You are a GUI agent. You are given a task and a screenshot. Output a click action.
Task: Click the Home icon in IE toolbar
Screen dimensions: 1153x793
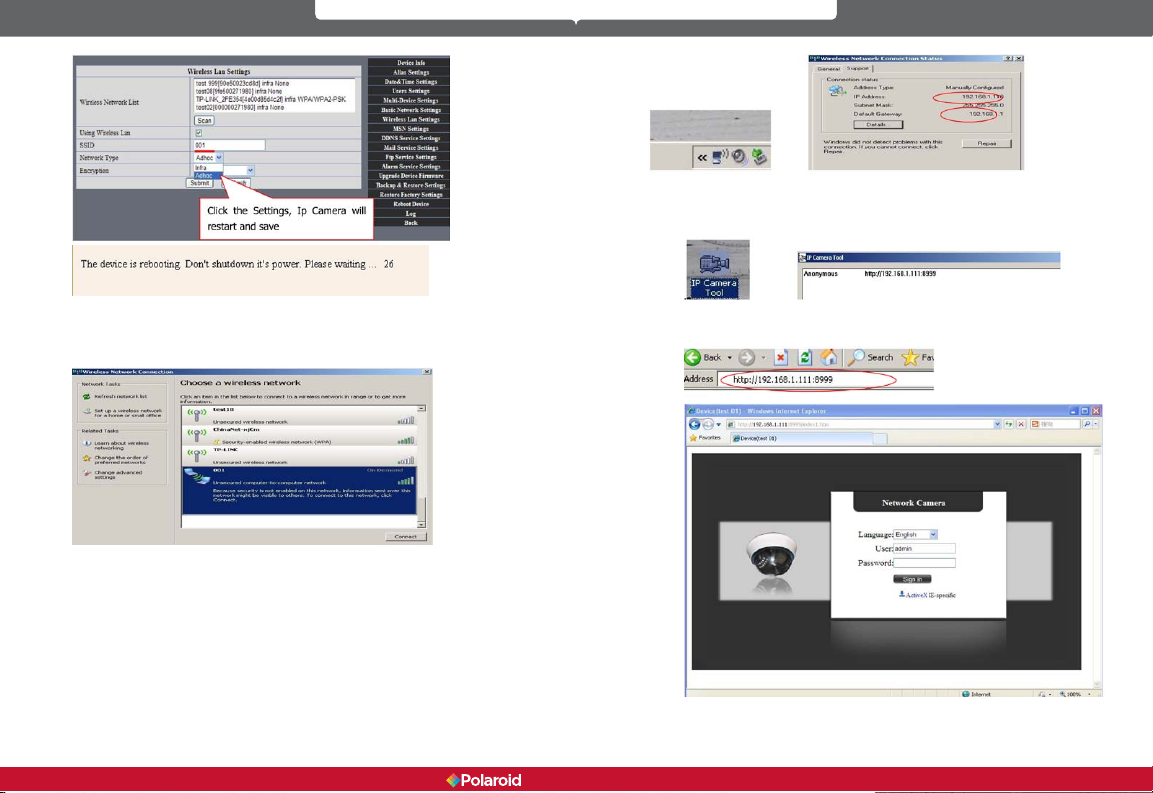click(x=829, y=358)
